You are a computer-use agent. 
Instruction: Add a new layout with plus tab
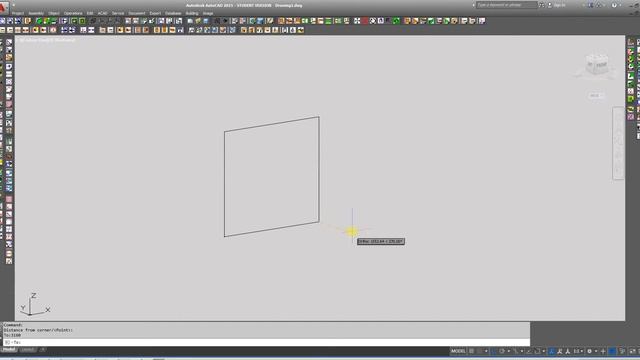(x=42, y=350)
